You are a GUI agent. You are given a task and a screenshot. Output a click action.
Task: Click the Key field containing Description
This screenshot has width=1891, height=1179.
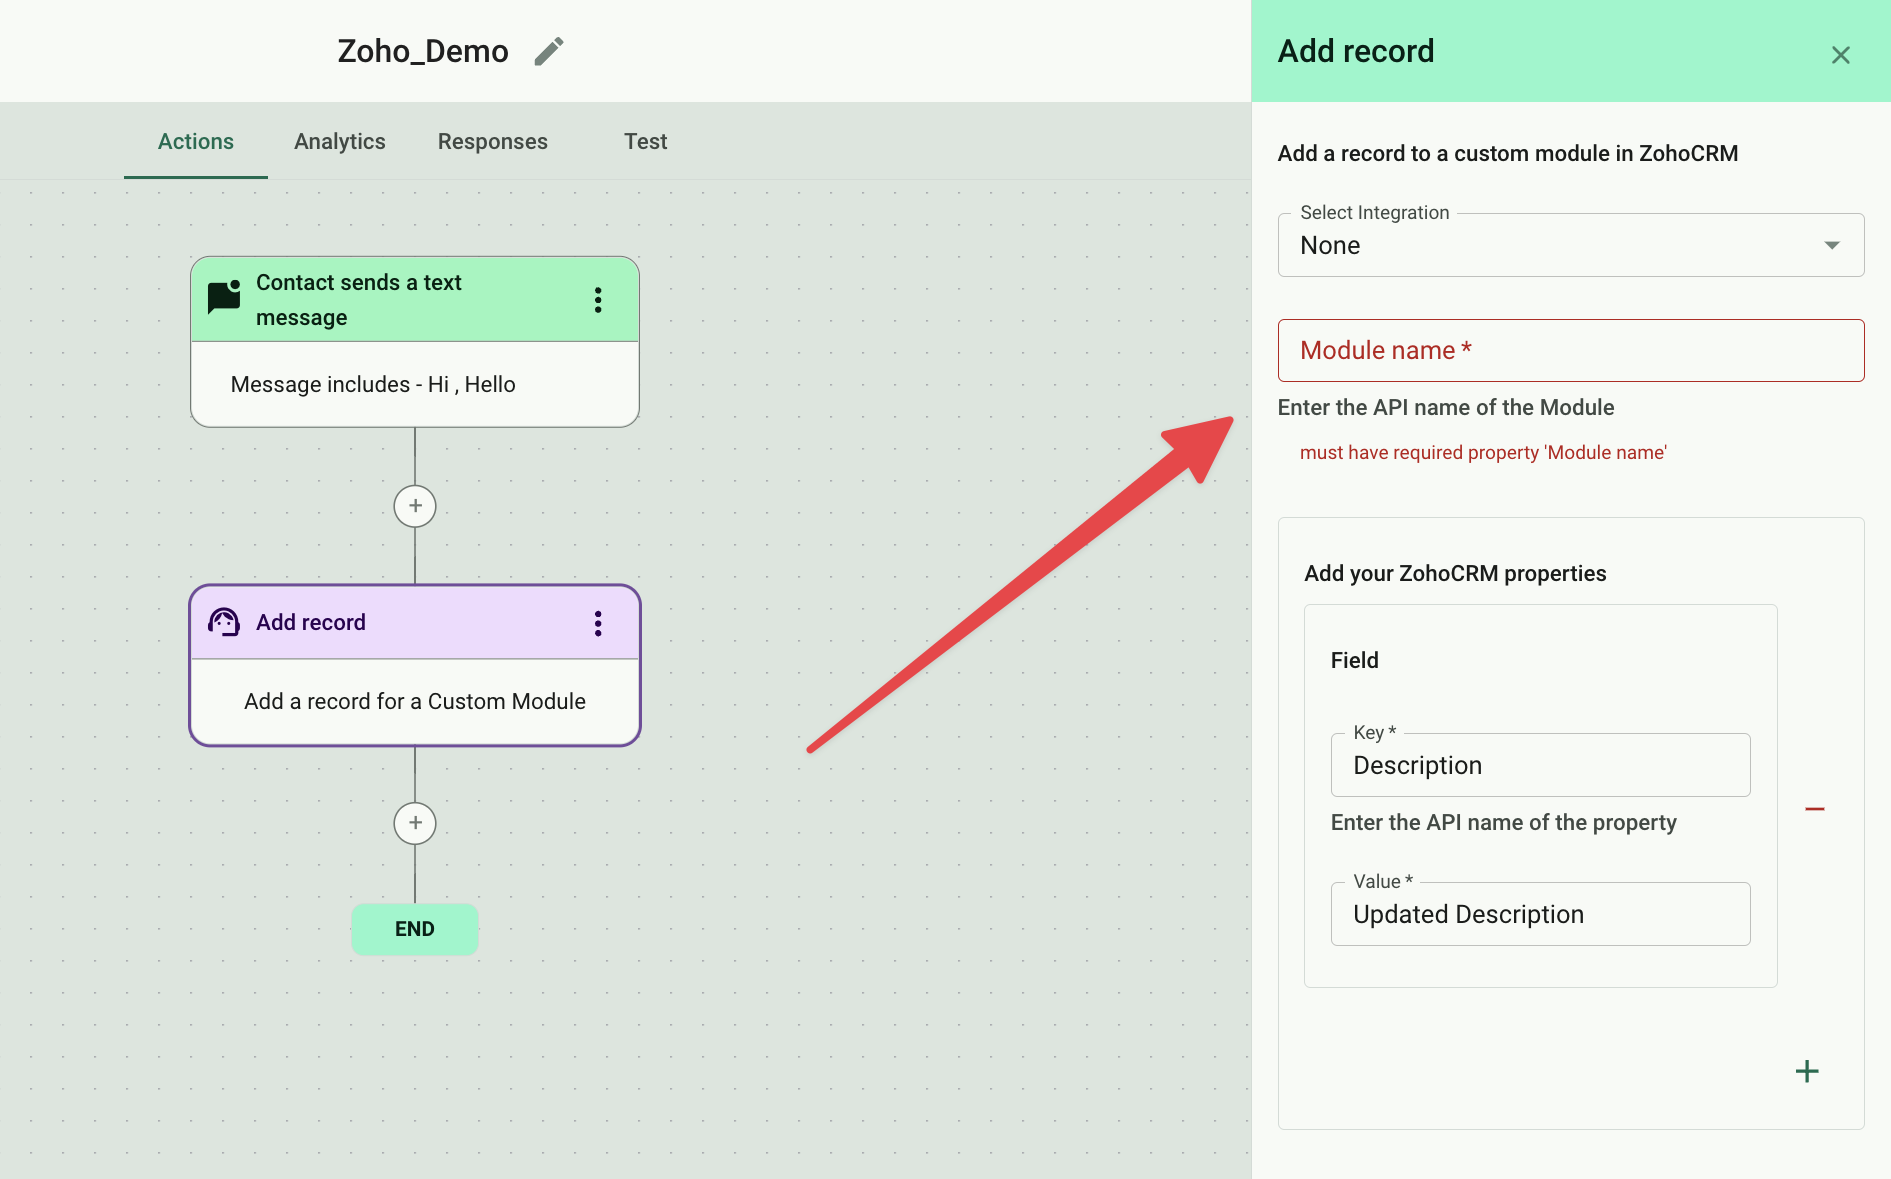tap(1540, 765)
